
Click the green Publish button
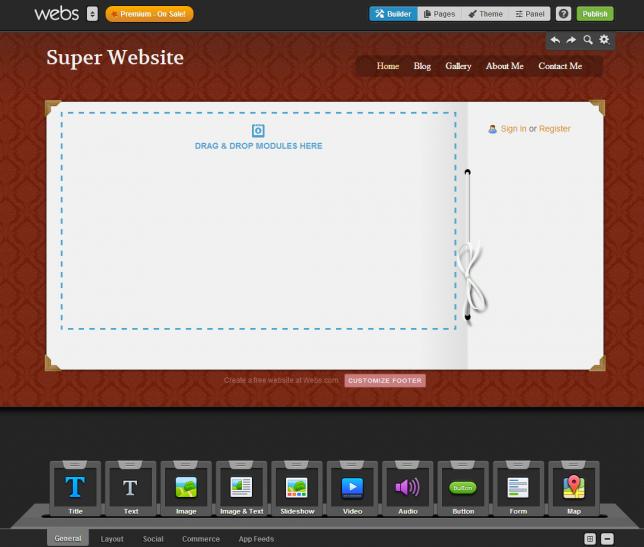pyautogui.click(x=595, y=14)
